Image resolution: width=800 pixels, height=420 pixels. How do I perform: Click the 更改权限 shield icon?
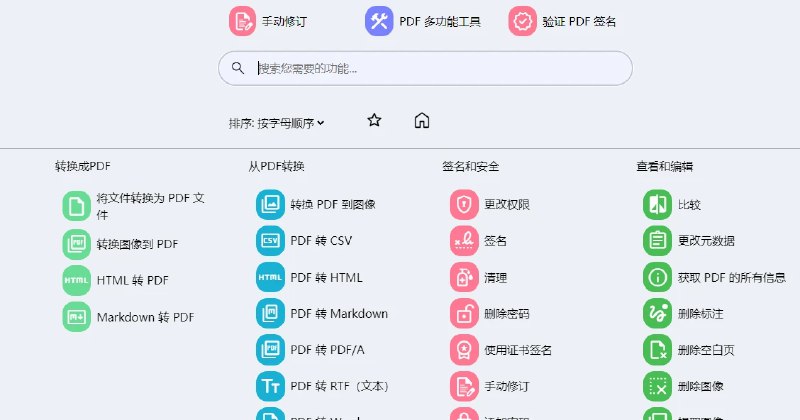(464, 204)
